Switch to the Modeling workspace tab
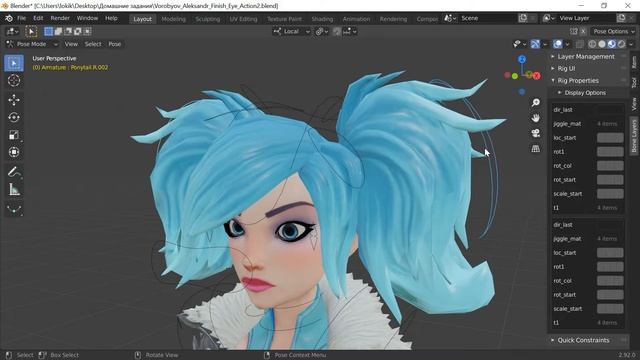The image size is (640, 360). [x=173, y=19]
